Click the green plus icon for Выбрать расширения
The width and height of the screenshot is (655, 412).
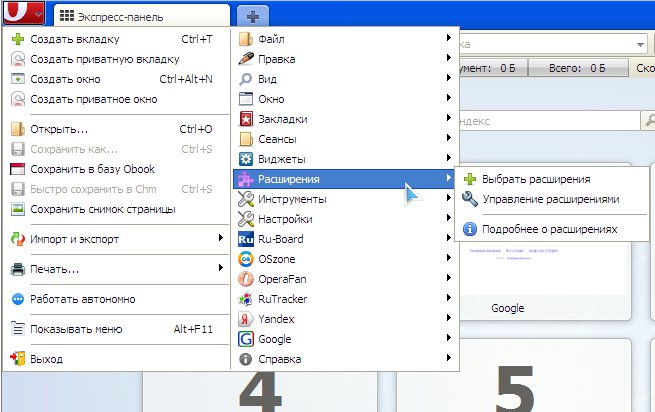[470, 179]
